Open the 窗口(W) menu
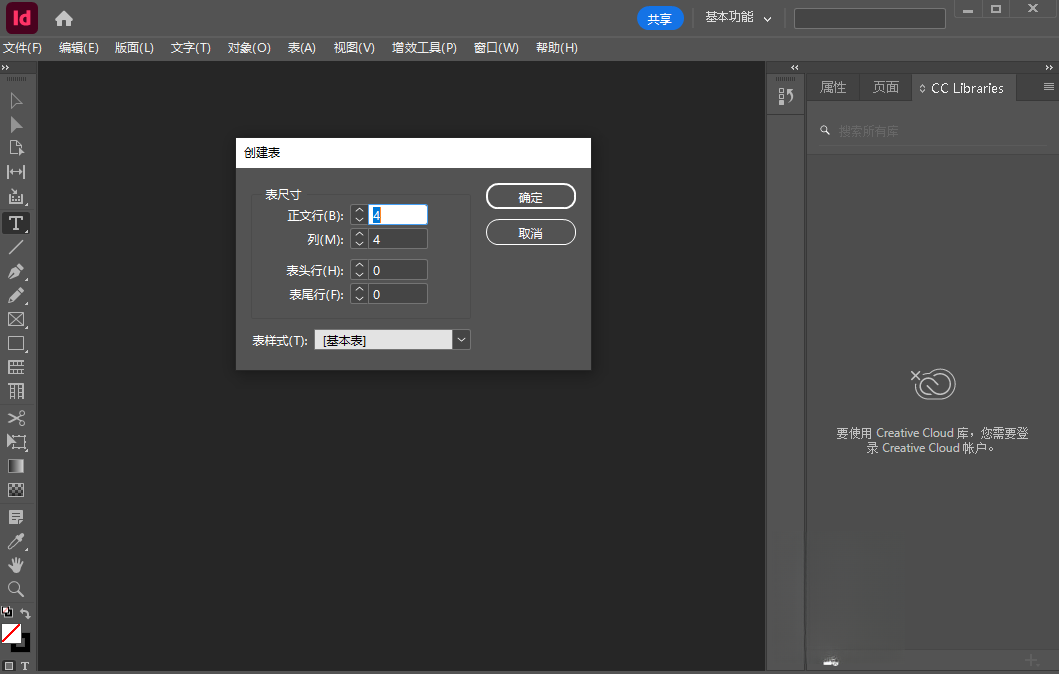The width and height of the screenshot is (1059, 674). click(496, 48)
